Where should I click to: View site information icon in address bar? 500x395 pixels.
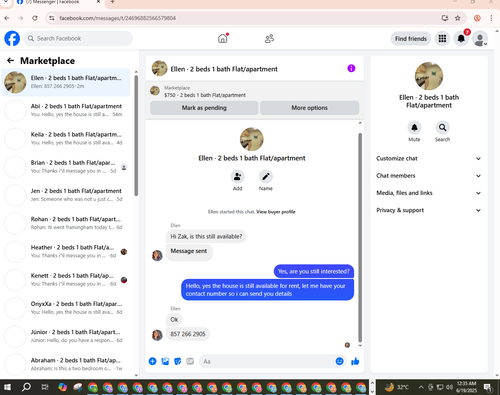(52, 18)
